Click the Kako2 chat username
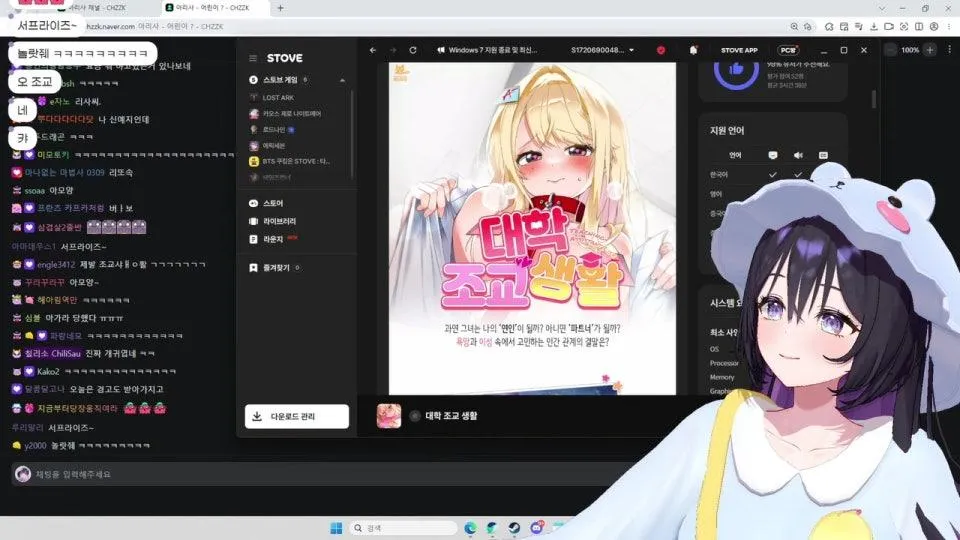Viewport: 960px width, 540px height. click(x=48, y=372)
